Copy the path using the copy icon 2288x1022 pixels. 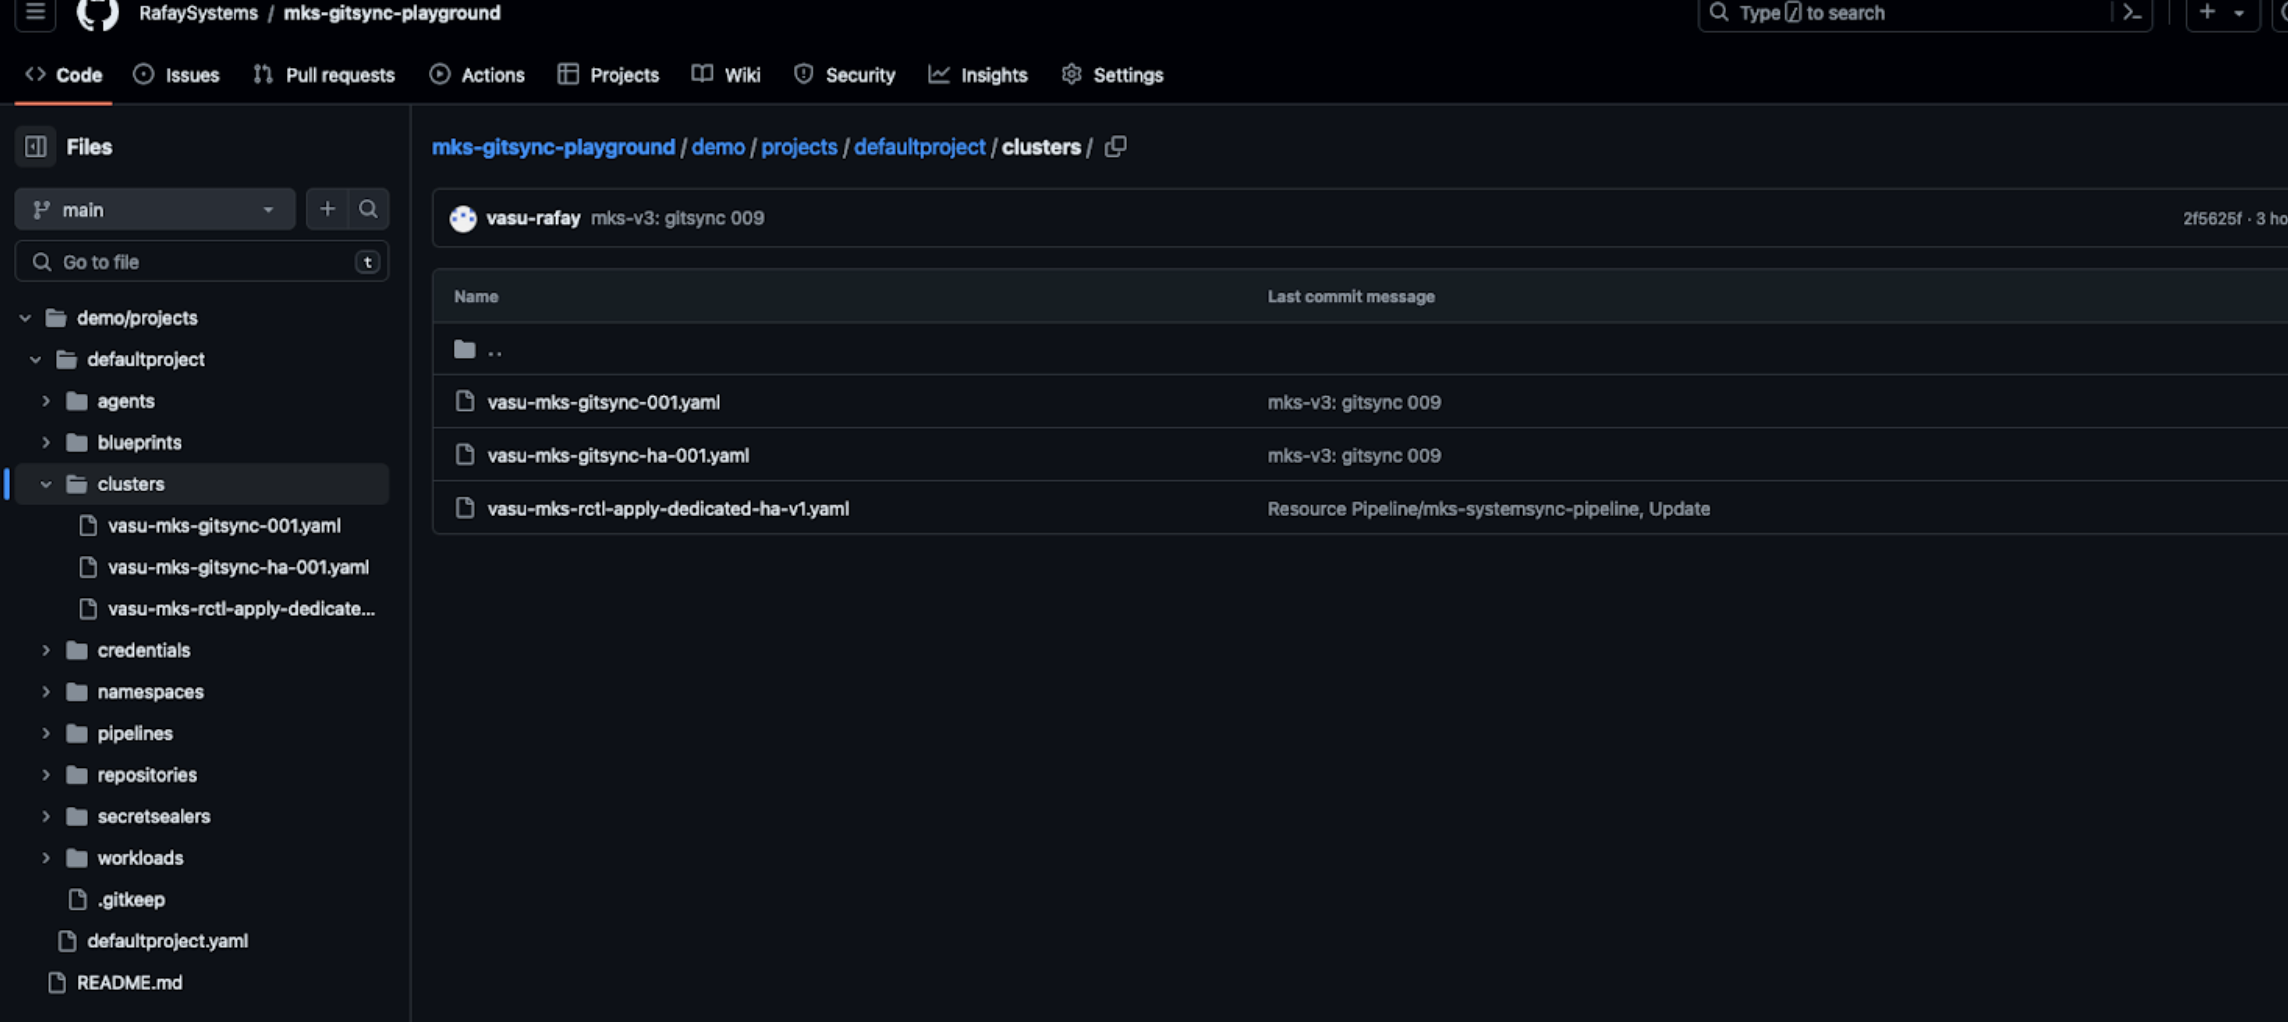[x=1116, y=147]
